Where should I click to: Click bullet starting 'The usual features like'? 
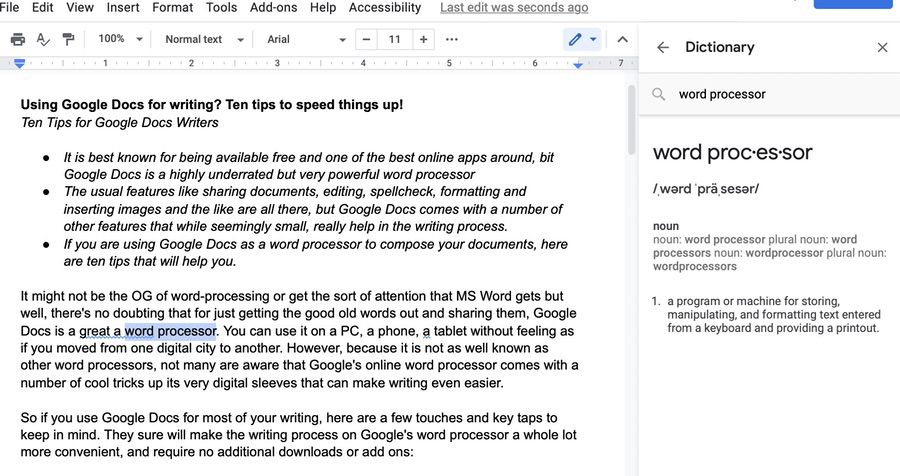coord(313,209)
